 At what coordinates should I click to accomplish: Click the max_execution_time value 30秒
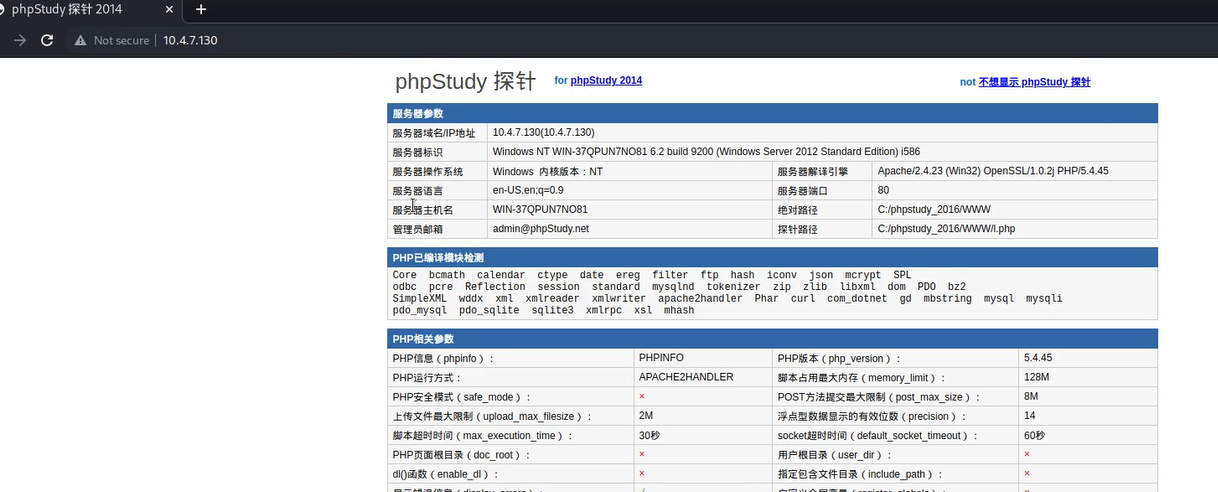(650, 436)
